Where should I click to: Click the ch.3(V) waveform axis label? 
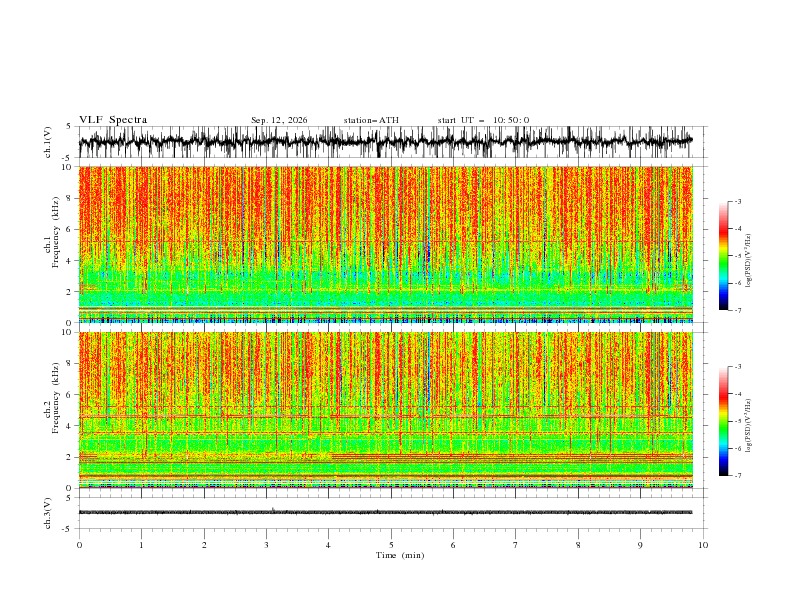(x=48, y=513)
